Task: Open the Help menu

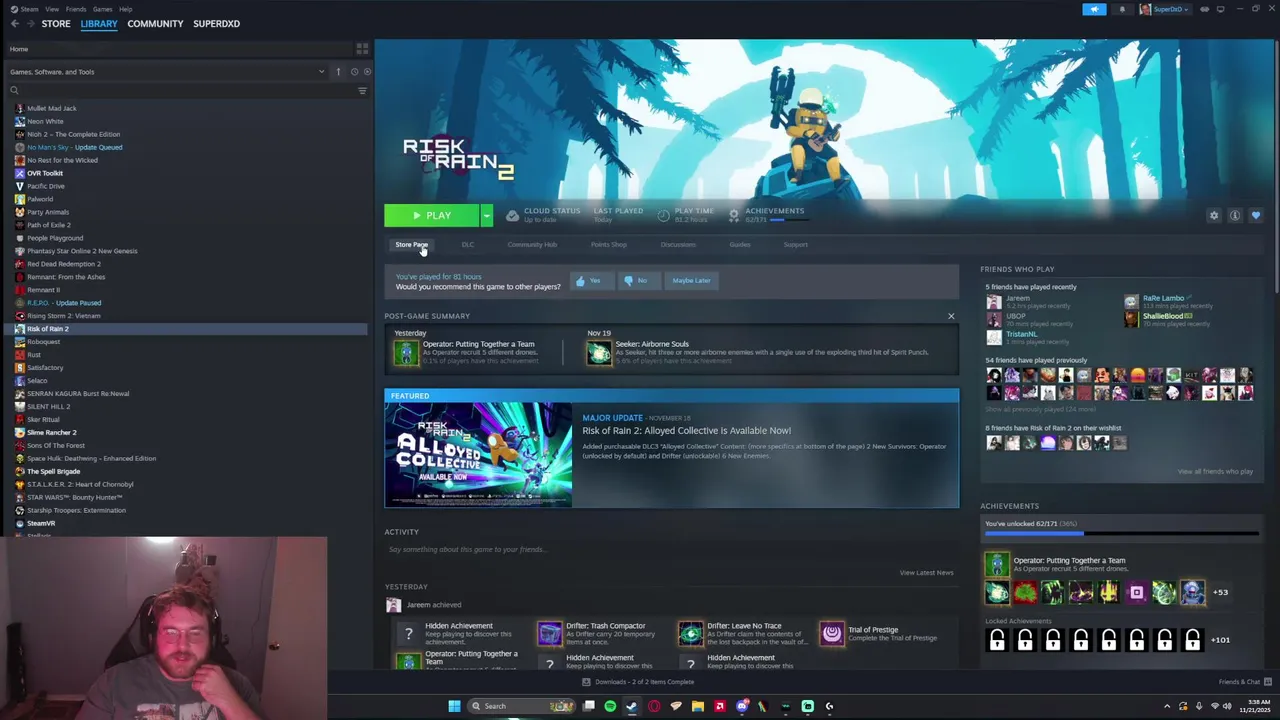Action: (125, 9)
